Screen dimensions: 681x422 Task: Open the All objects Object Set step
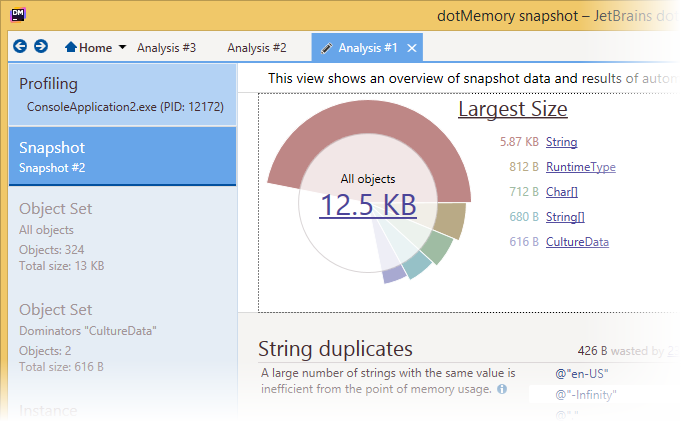121,236
